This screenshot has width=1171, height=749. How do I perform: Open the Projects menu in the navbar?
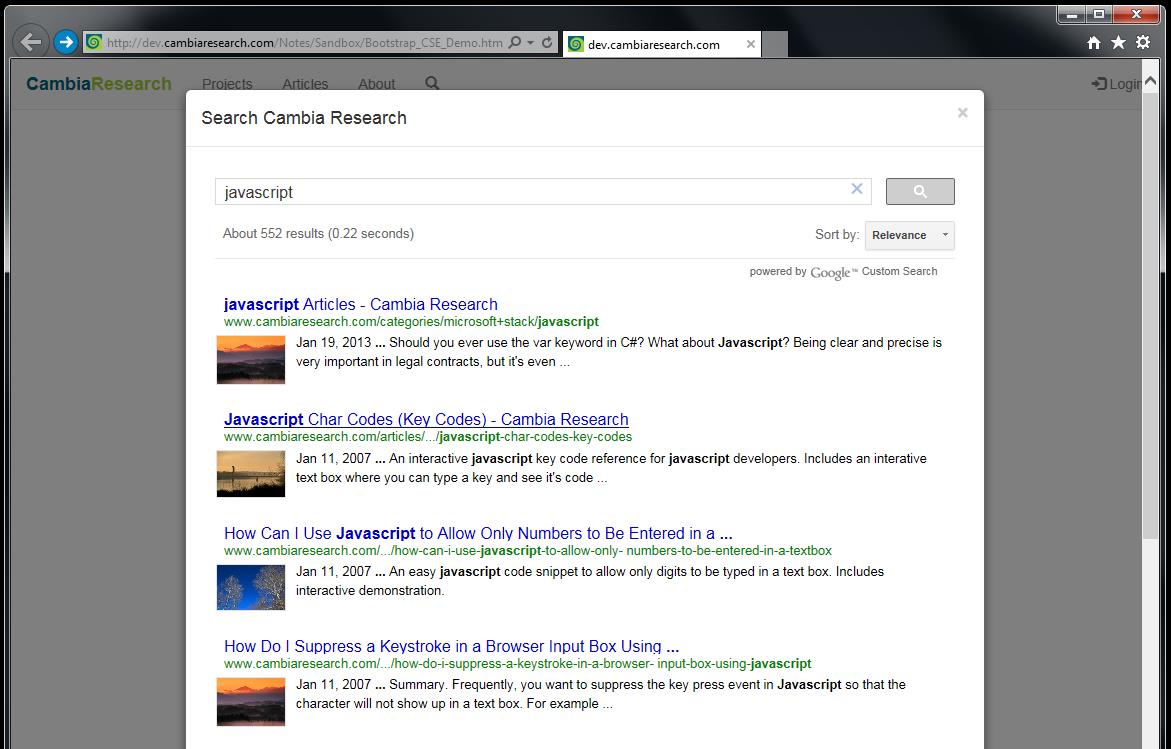point(227,84)
